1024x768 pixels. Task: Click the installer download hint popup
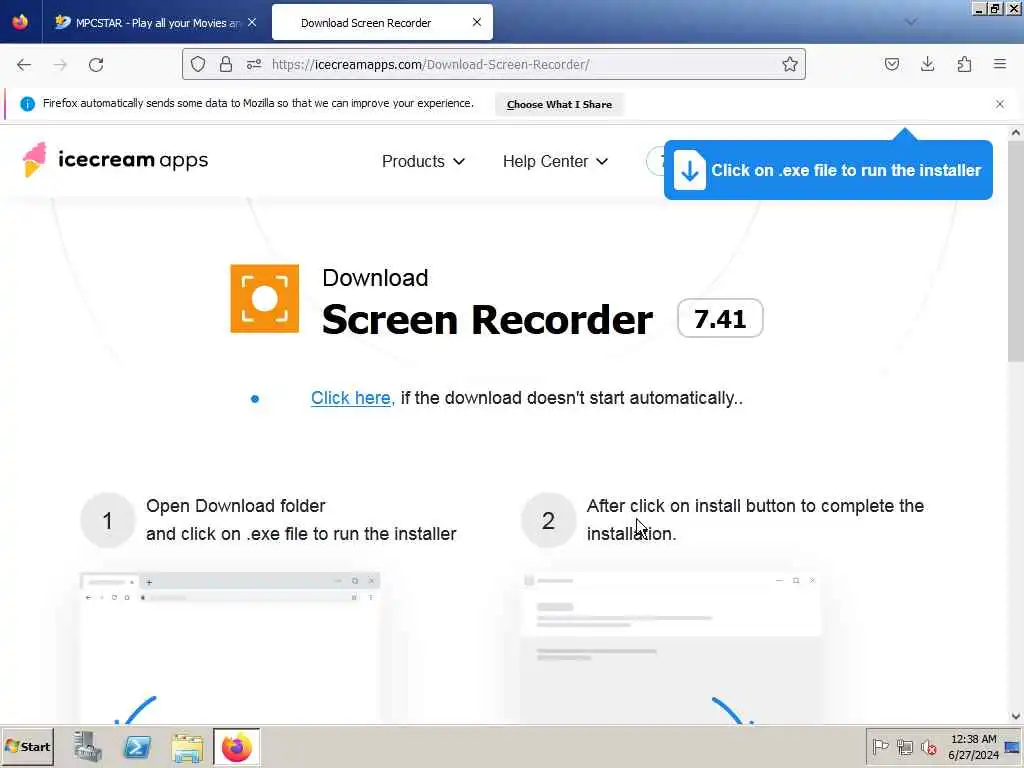point(828,170)
